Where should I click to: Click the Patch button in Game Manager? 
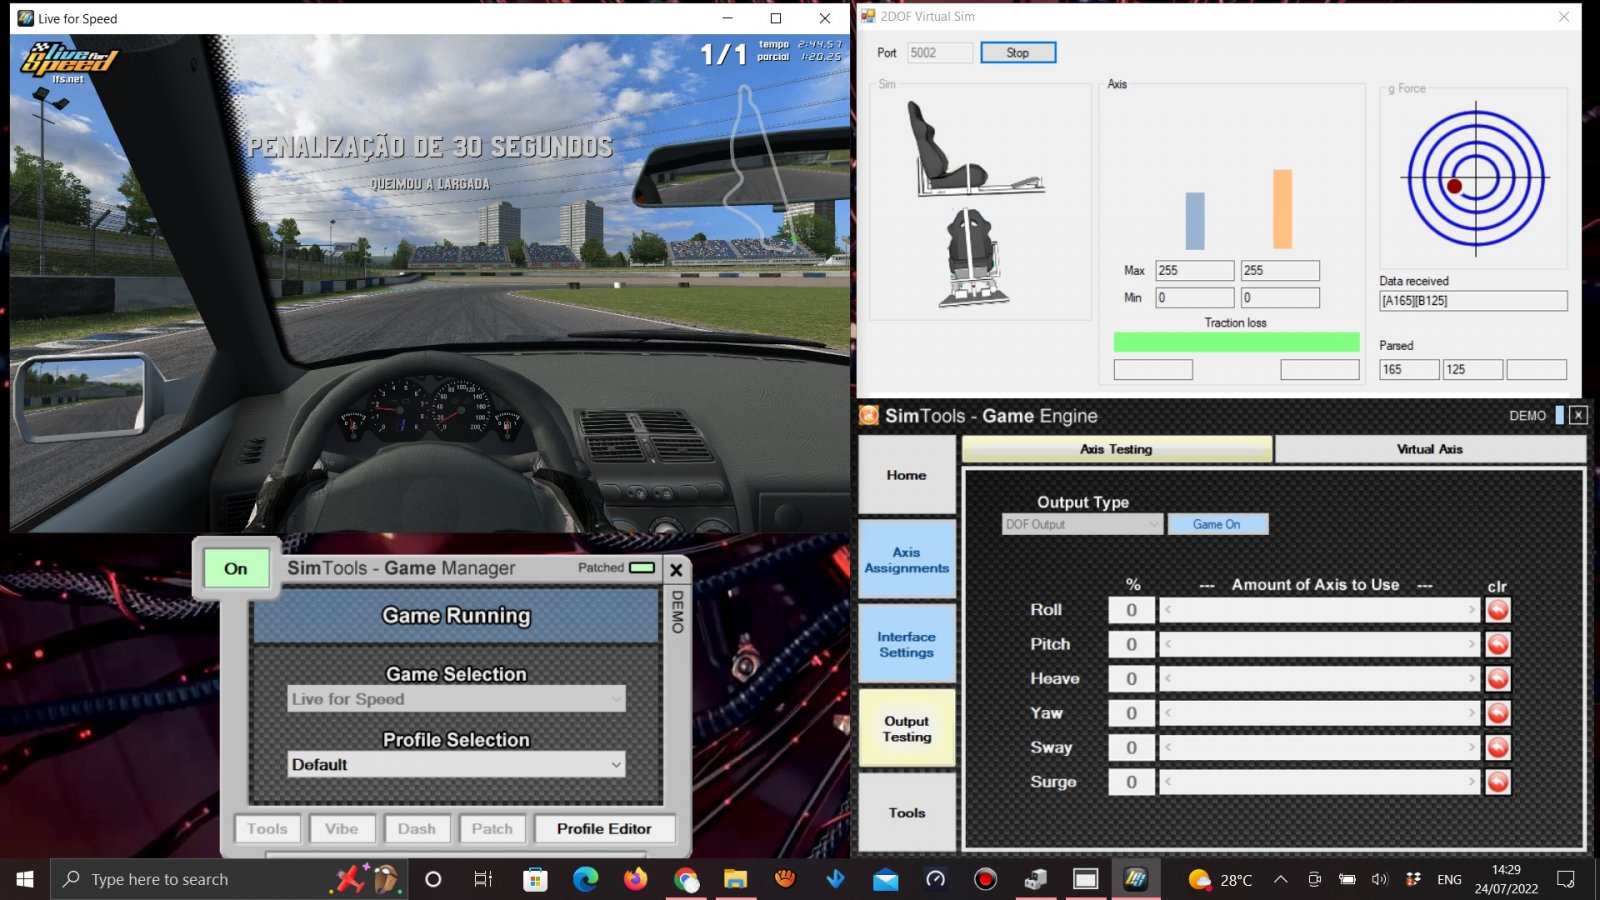(492, 829)
